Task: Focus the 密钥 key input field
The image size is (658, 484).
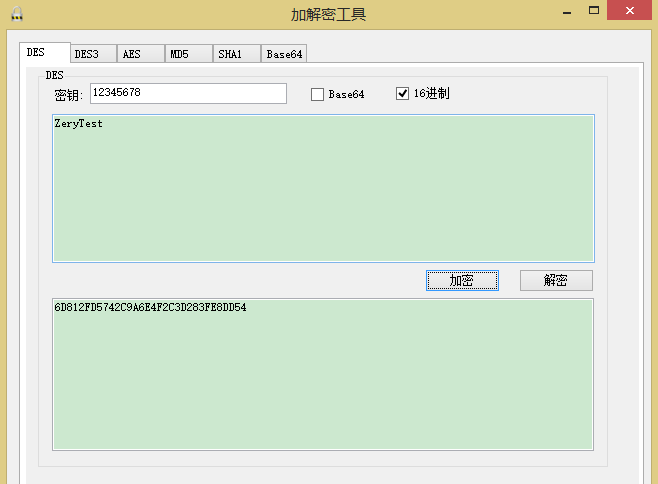Action: pos(188,93)
